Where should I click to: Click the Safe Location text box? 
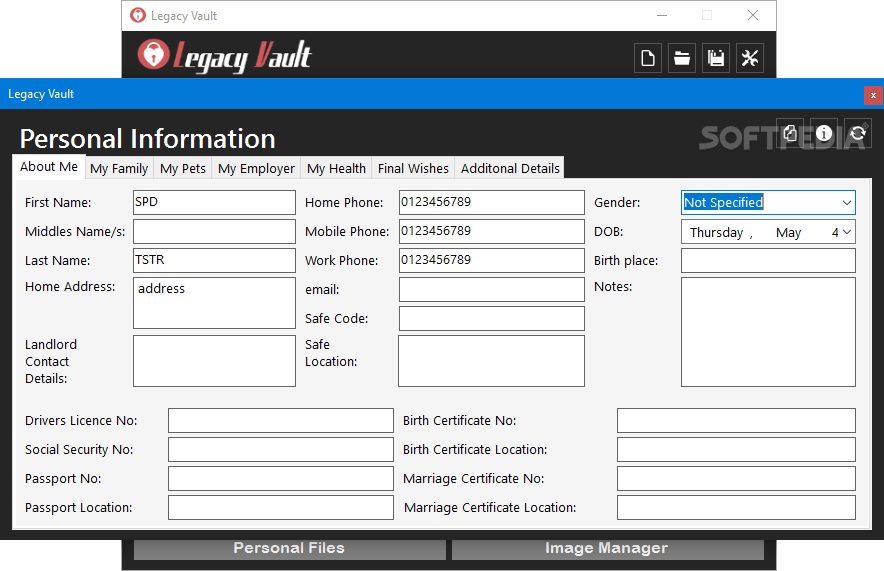pyautogui.click(x=492, y=361)
